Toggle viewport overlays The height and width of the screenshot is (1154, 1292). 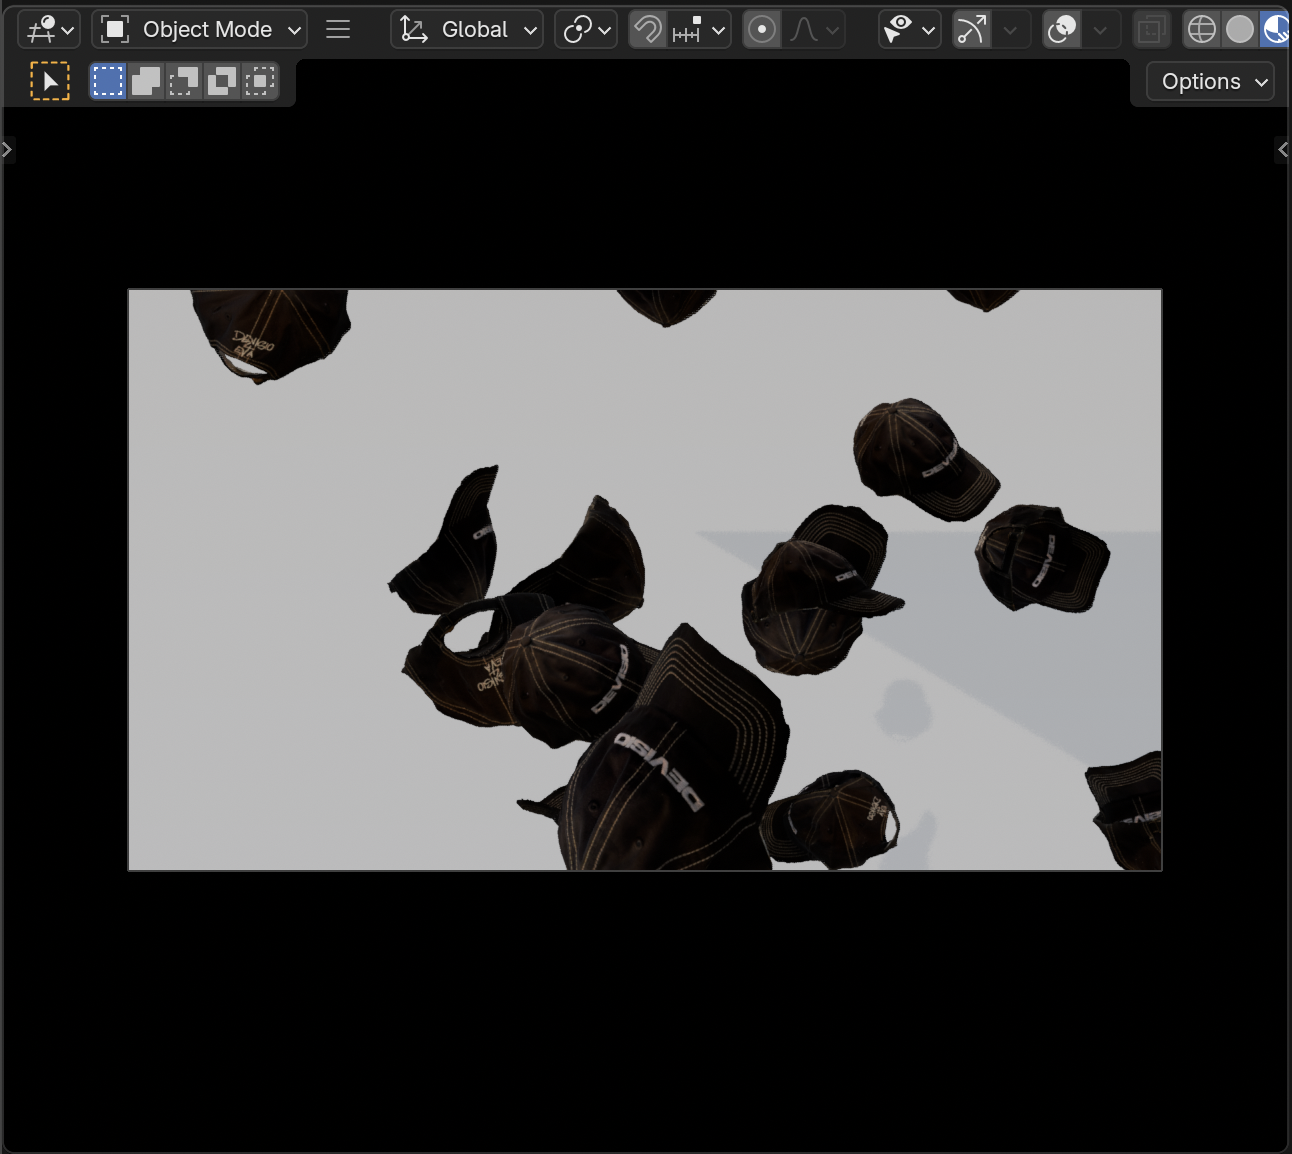1061,30
